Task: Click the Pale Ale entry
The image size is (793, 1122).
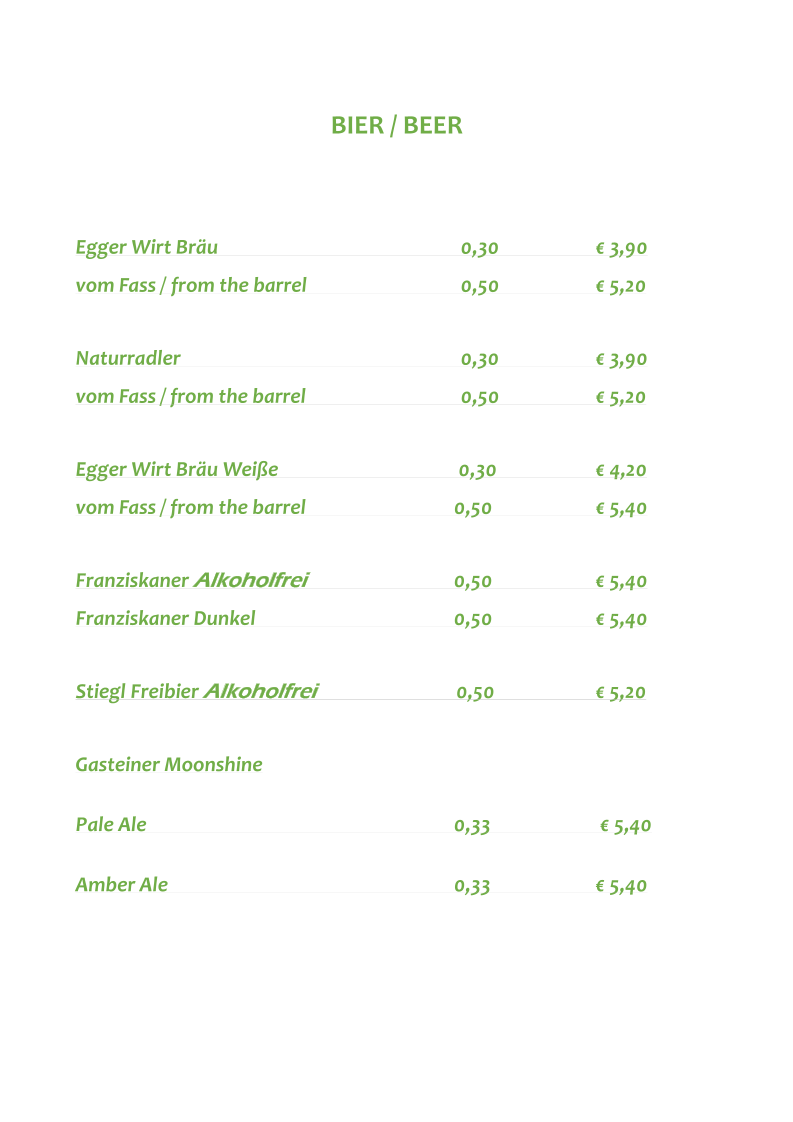Action: tap(111, 824)
